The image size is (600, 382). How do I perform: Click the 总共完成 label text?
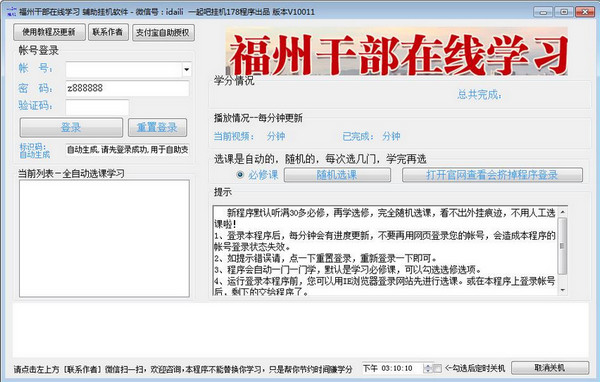point(479,94)
